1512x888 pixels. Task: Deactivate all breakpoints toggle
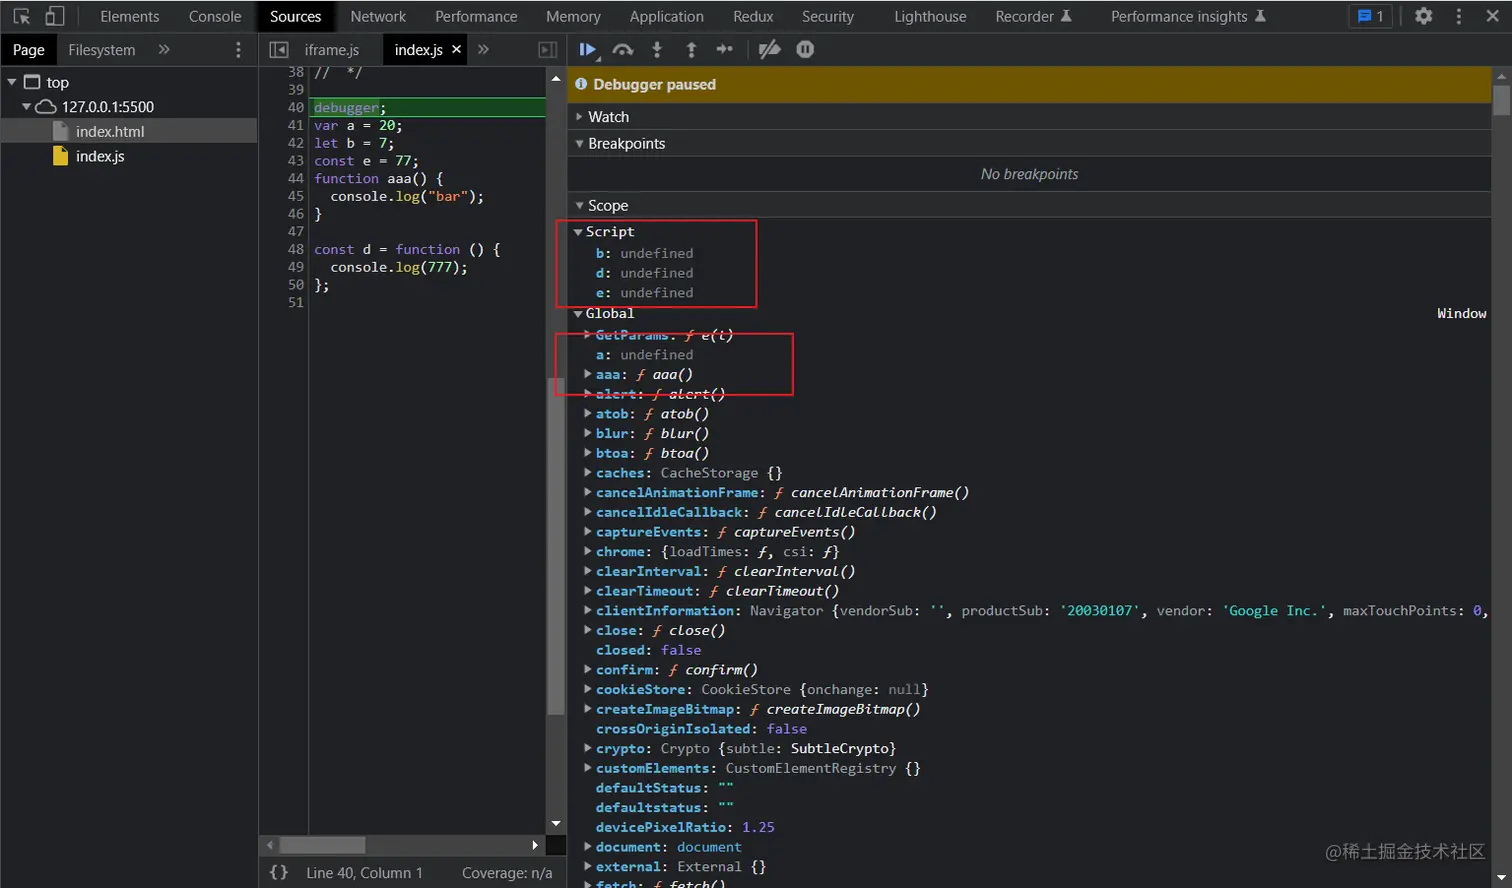point(769,50)
